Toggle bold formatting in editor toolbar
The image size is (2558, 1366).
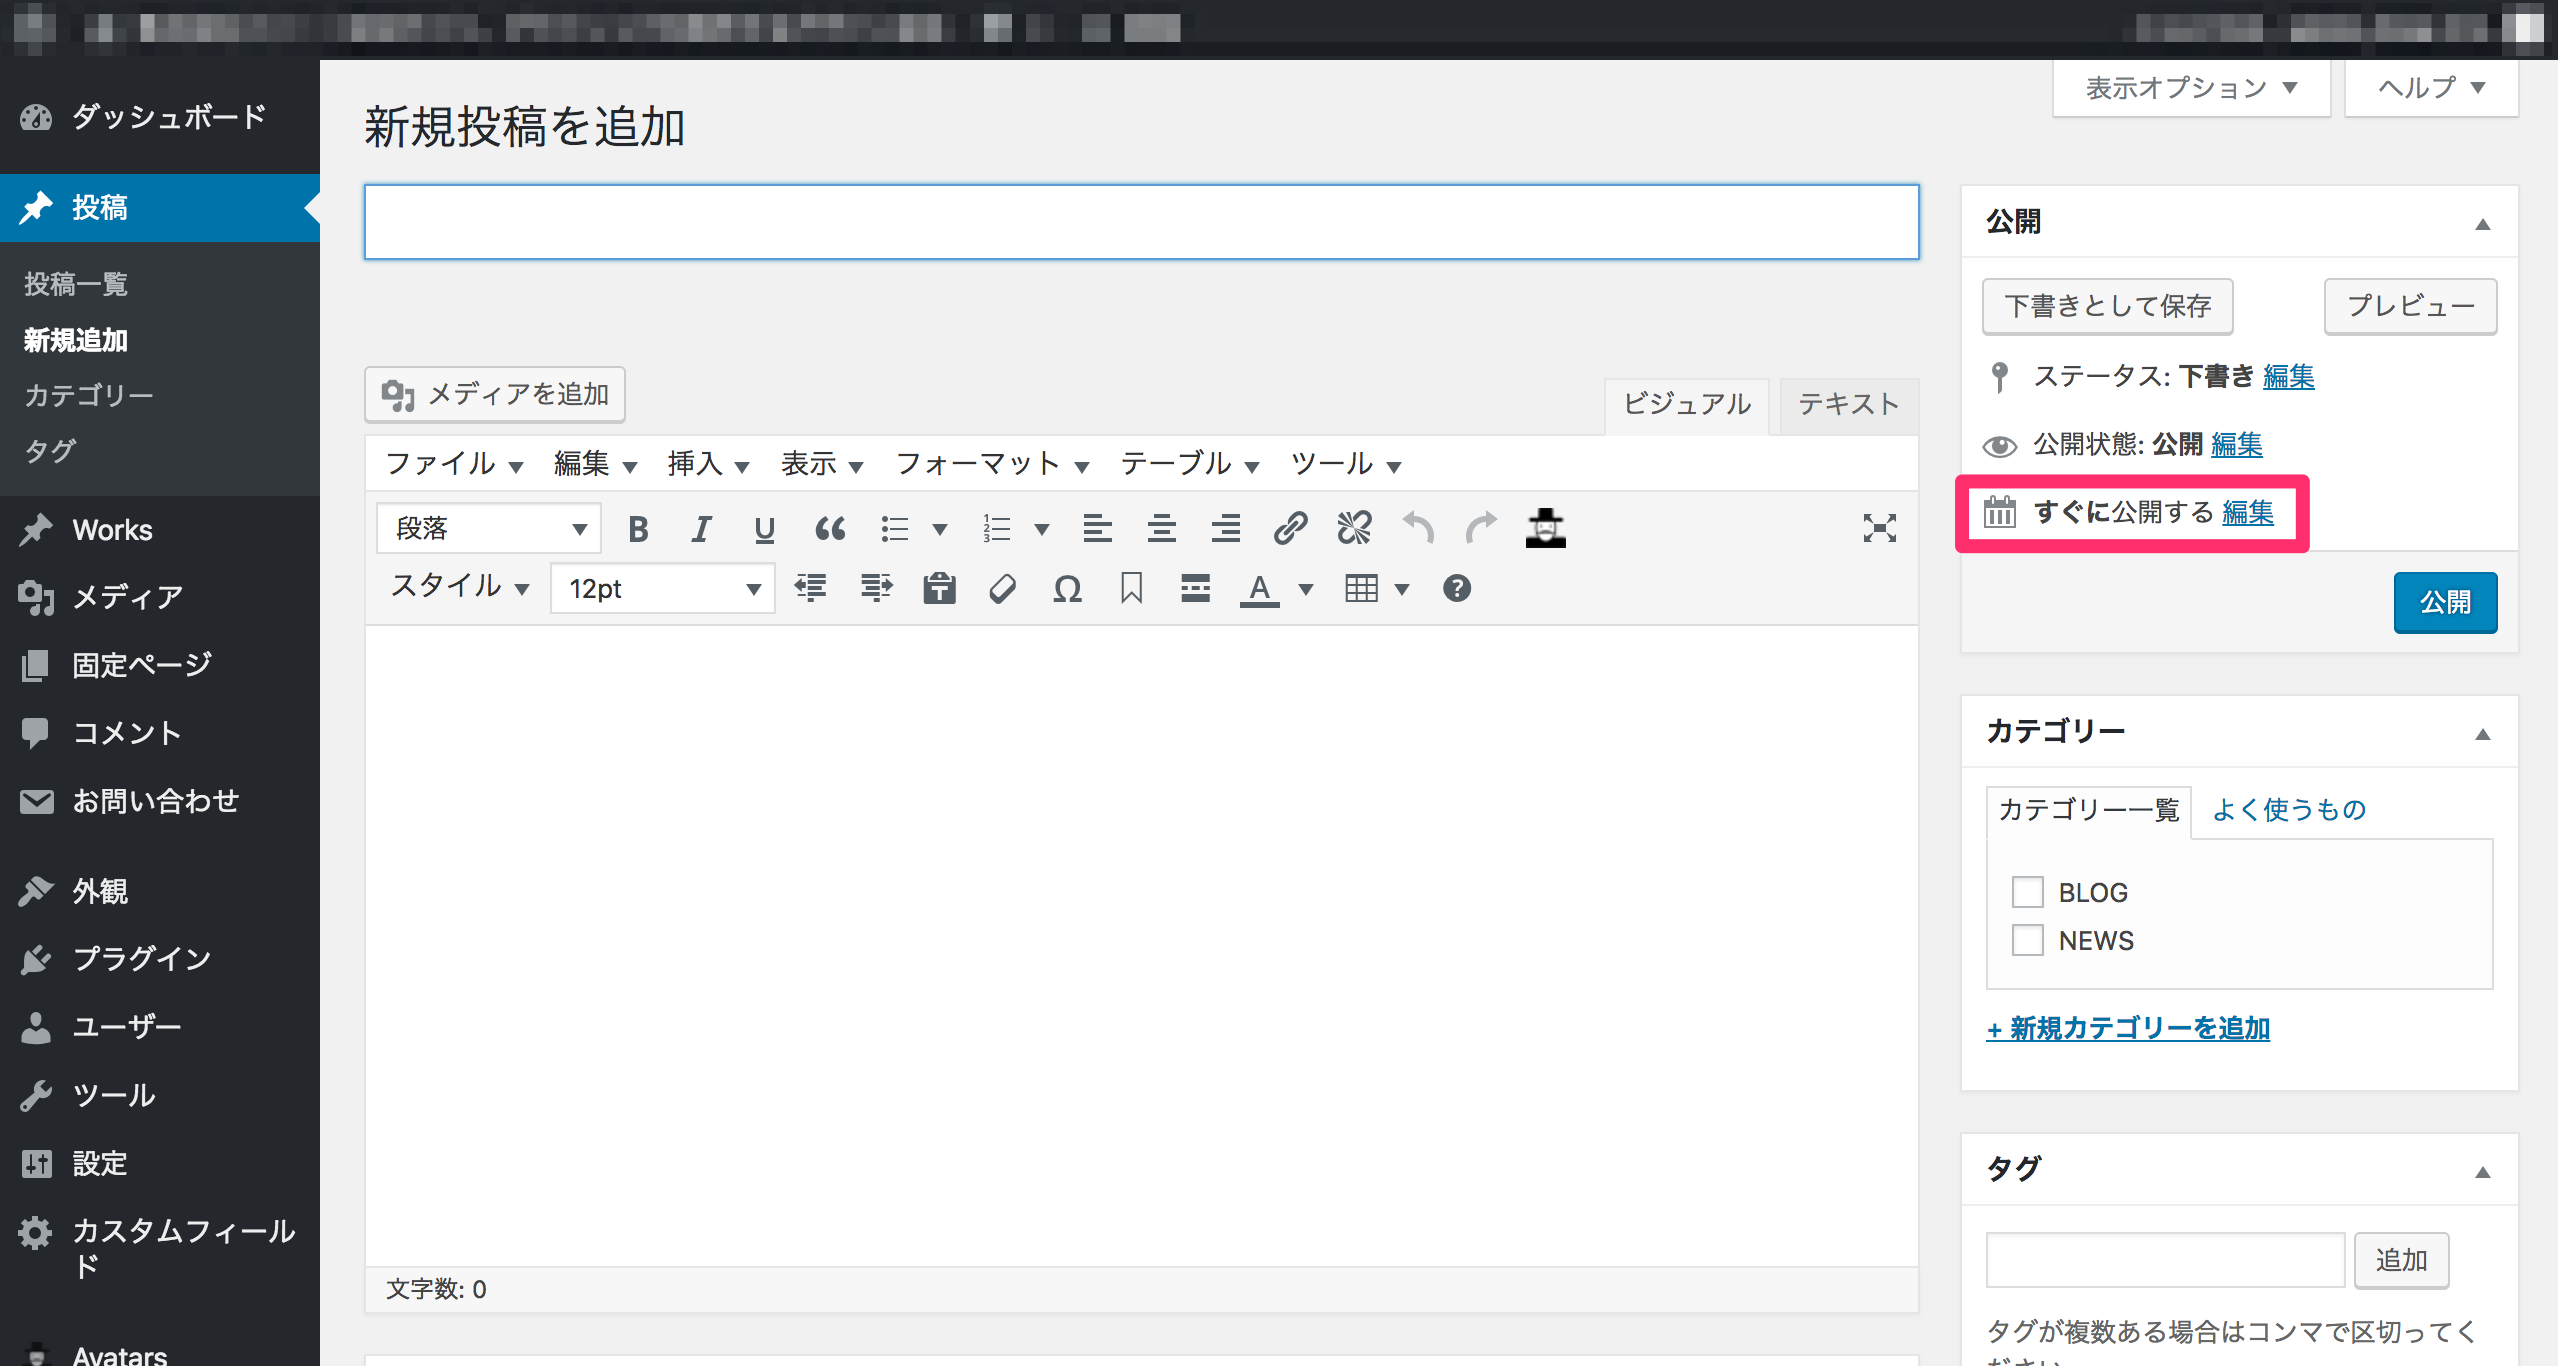[638, 529]
